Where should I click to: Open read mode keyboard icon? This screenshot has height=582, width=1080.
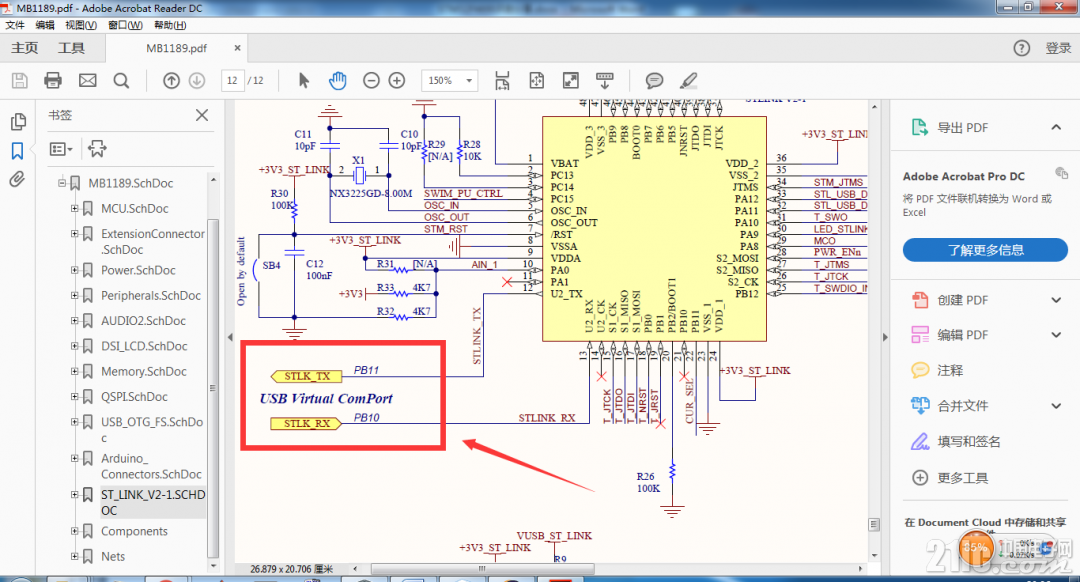(605, 81)
